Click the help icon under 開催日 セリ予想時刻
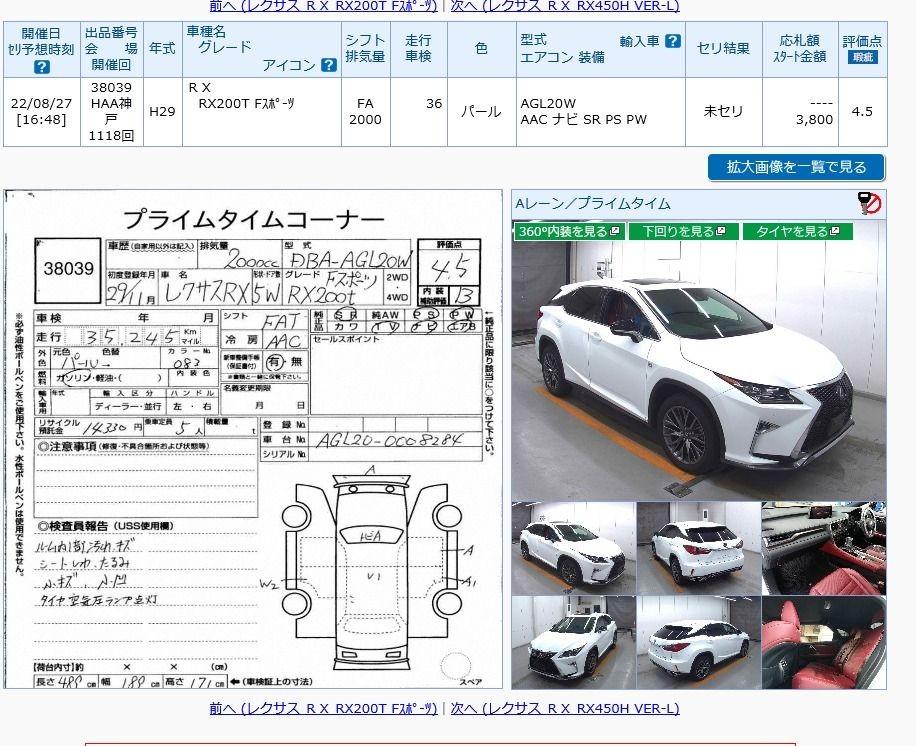This screenshot has width=916, height=746. (x=41, y=67)
